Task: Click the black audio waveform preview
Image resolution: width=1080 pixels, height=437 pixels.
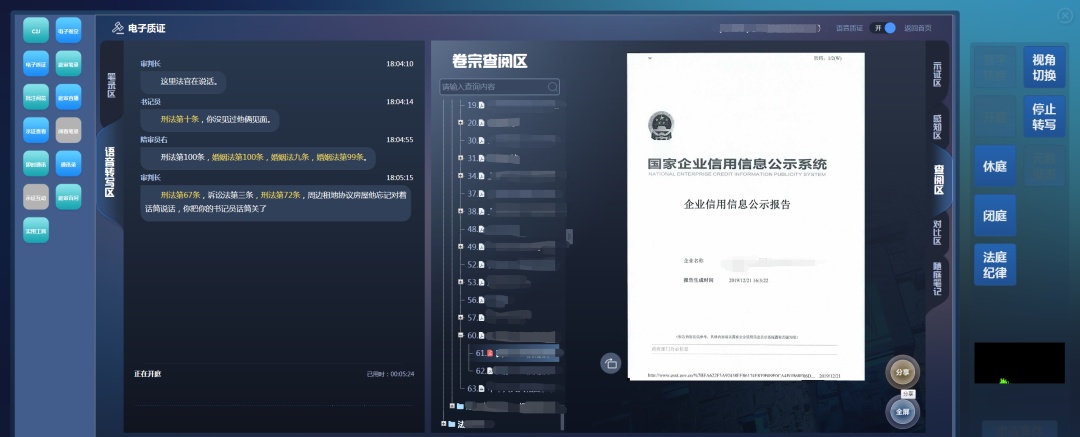Action: point(1019,363)
